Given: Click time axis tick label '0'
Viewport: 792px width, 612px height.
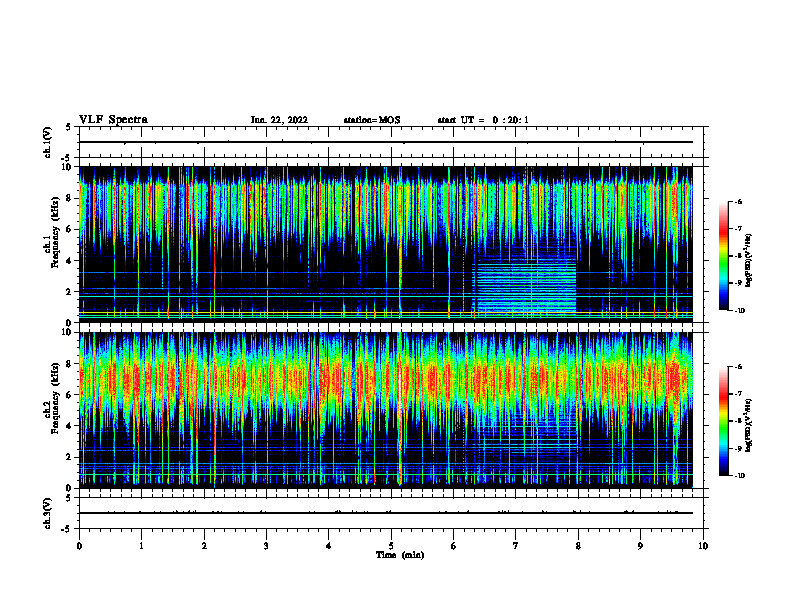Looking at the screenshot, I should click(x=79, y=546).
